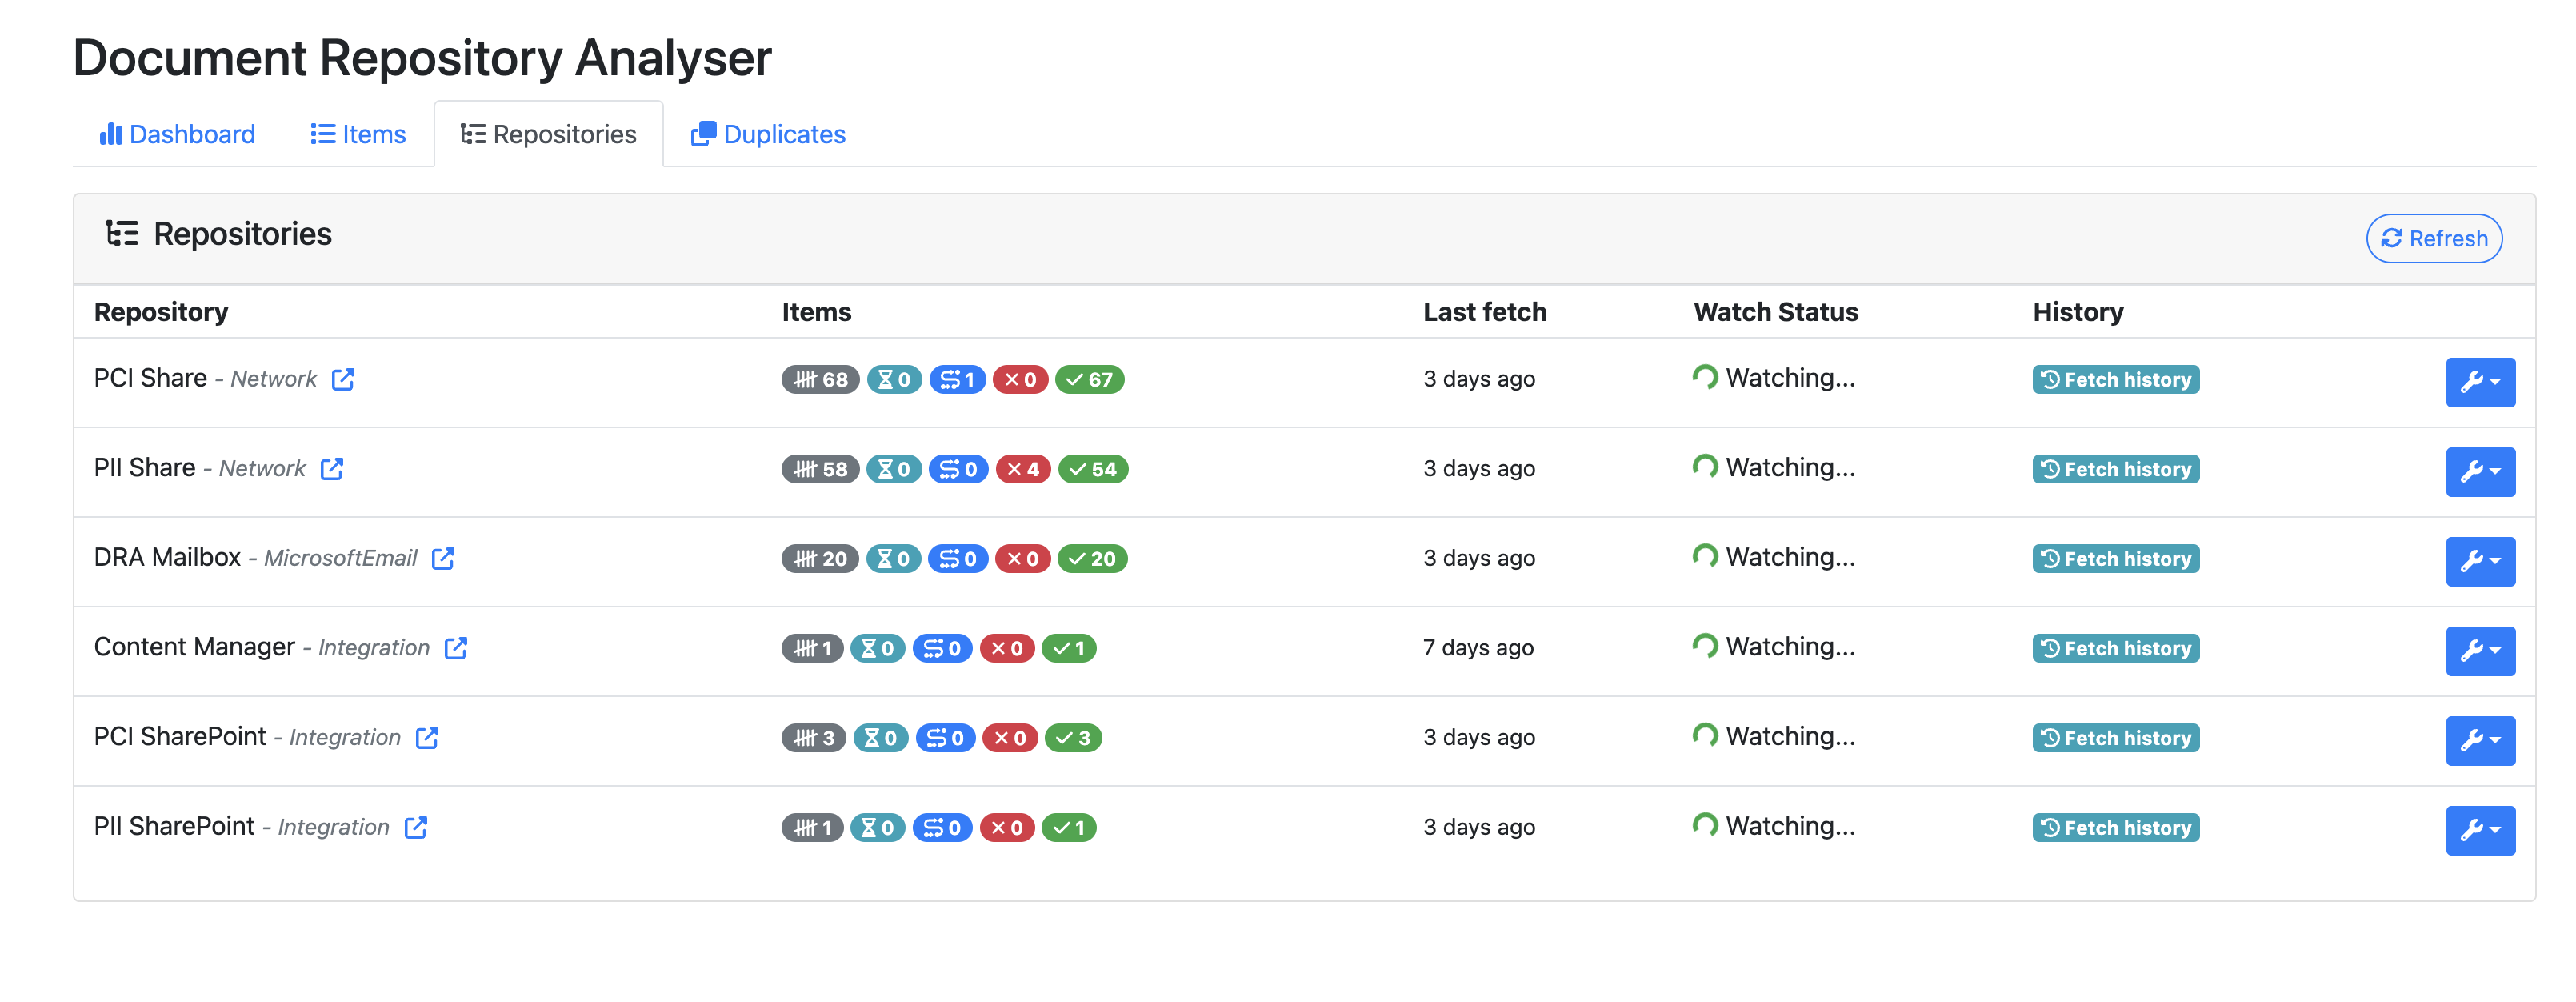Open external link icon for PCI Share
Image resolution: width=2576 pixels, height=1002 pixels.
[x=343, y=379]
